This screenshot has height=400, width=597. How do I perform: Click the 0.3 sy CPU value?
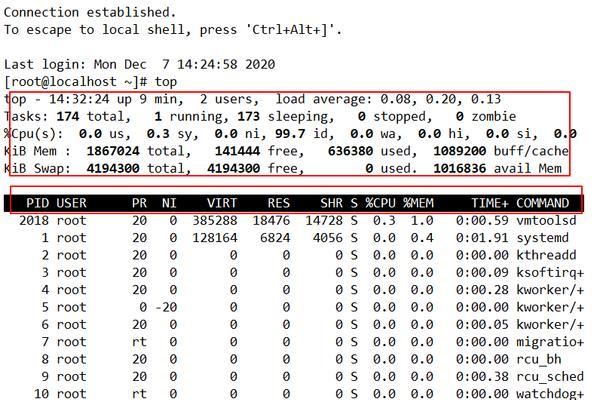[158, 134]
